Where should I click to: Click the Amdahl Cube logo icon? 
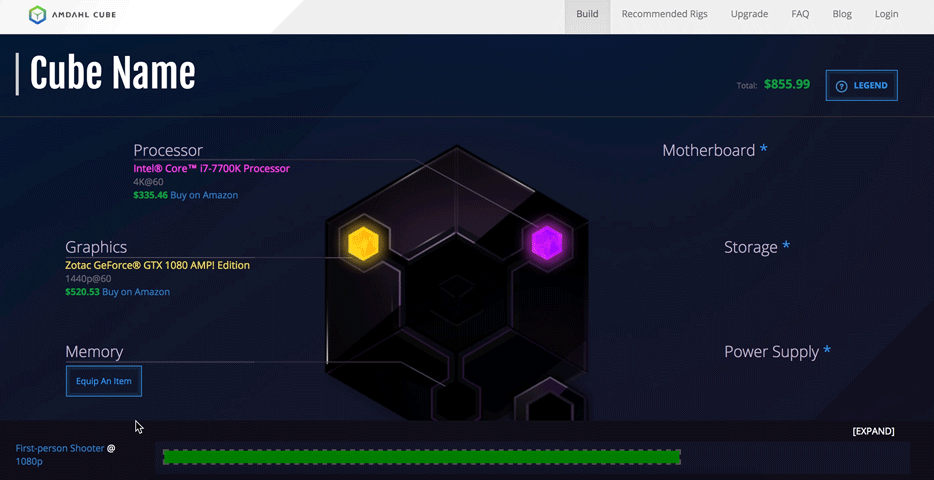point(38,15)
